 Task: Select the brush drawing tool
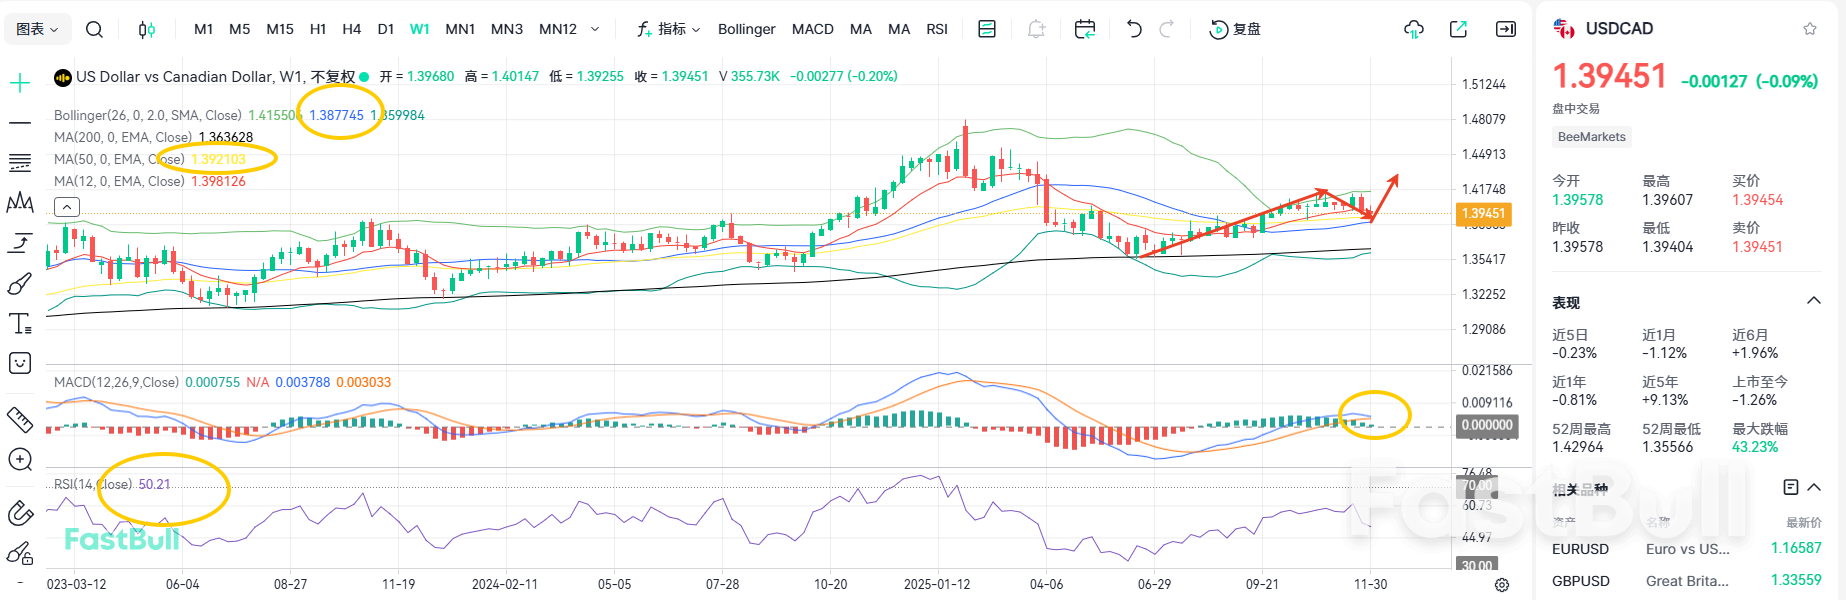[20, 285]
